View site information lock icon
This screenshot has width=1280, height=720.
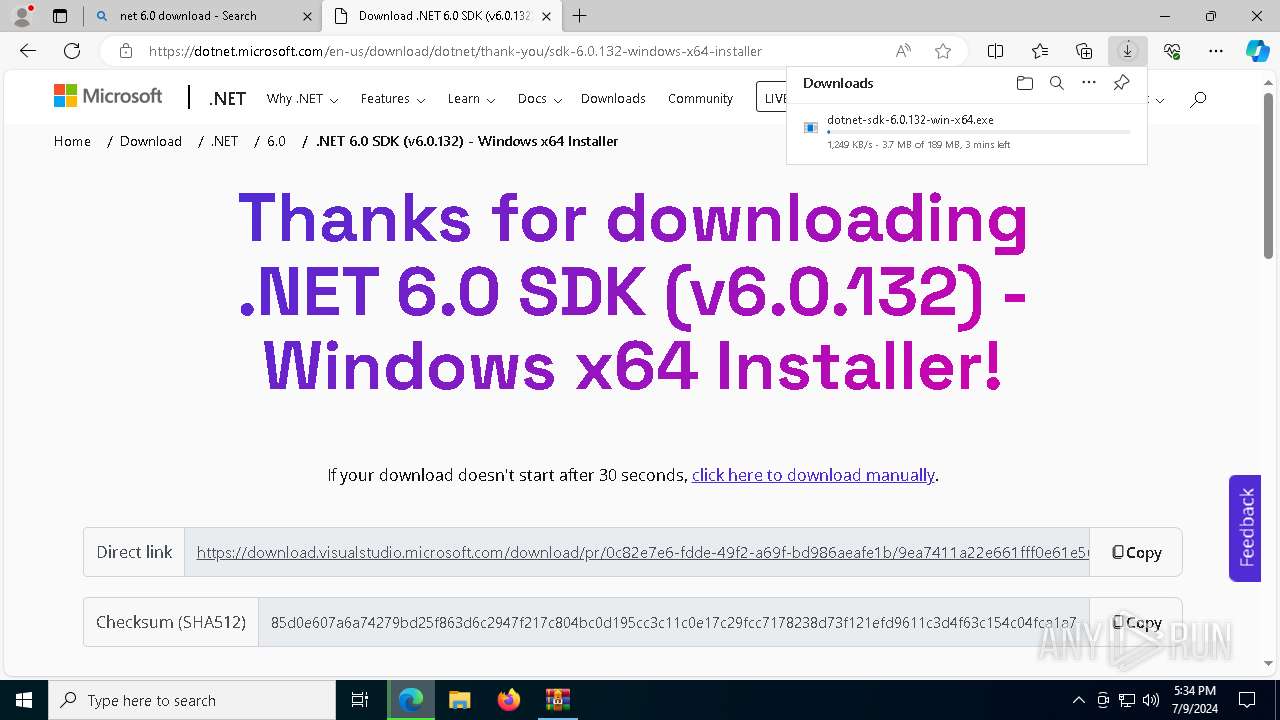(126, 51)
